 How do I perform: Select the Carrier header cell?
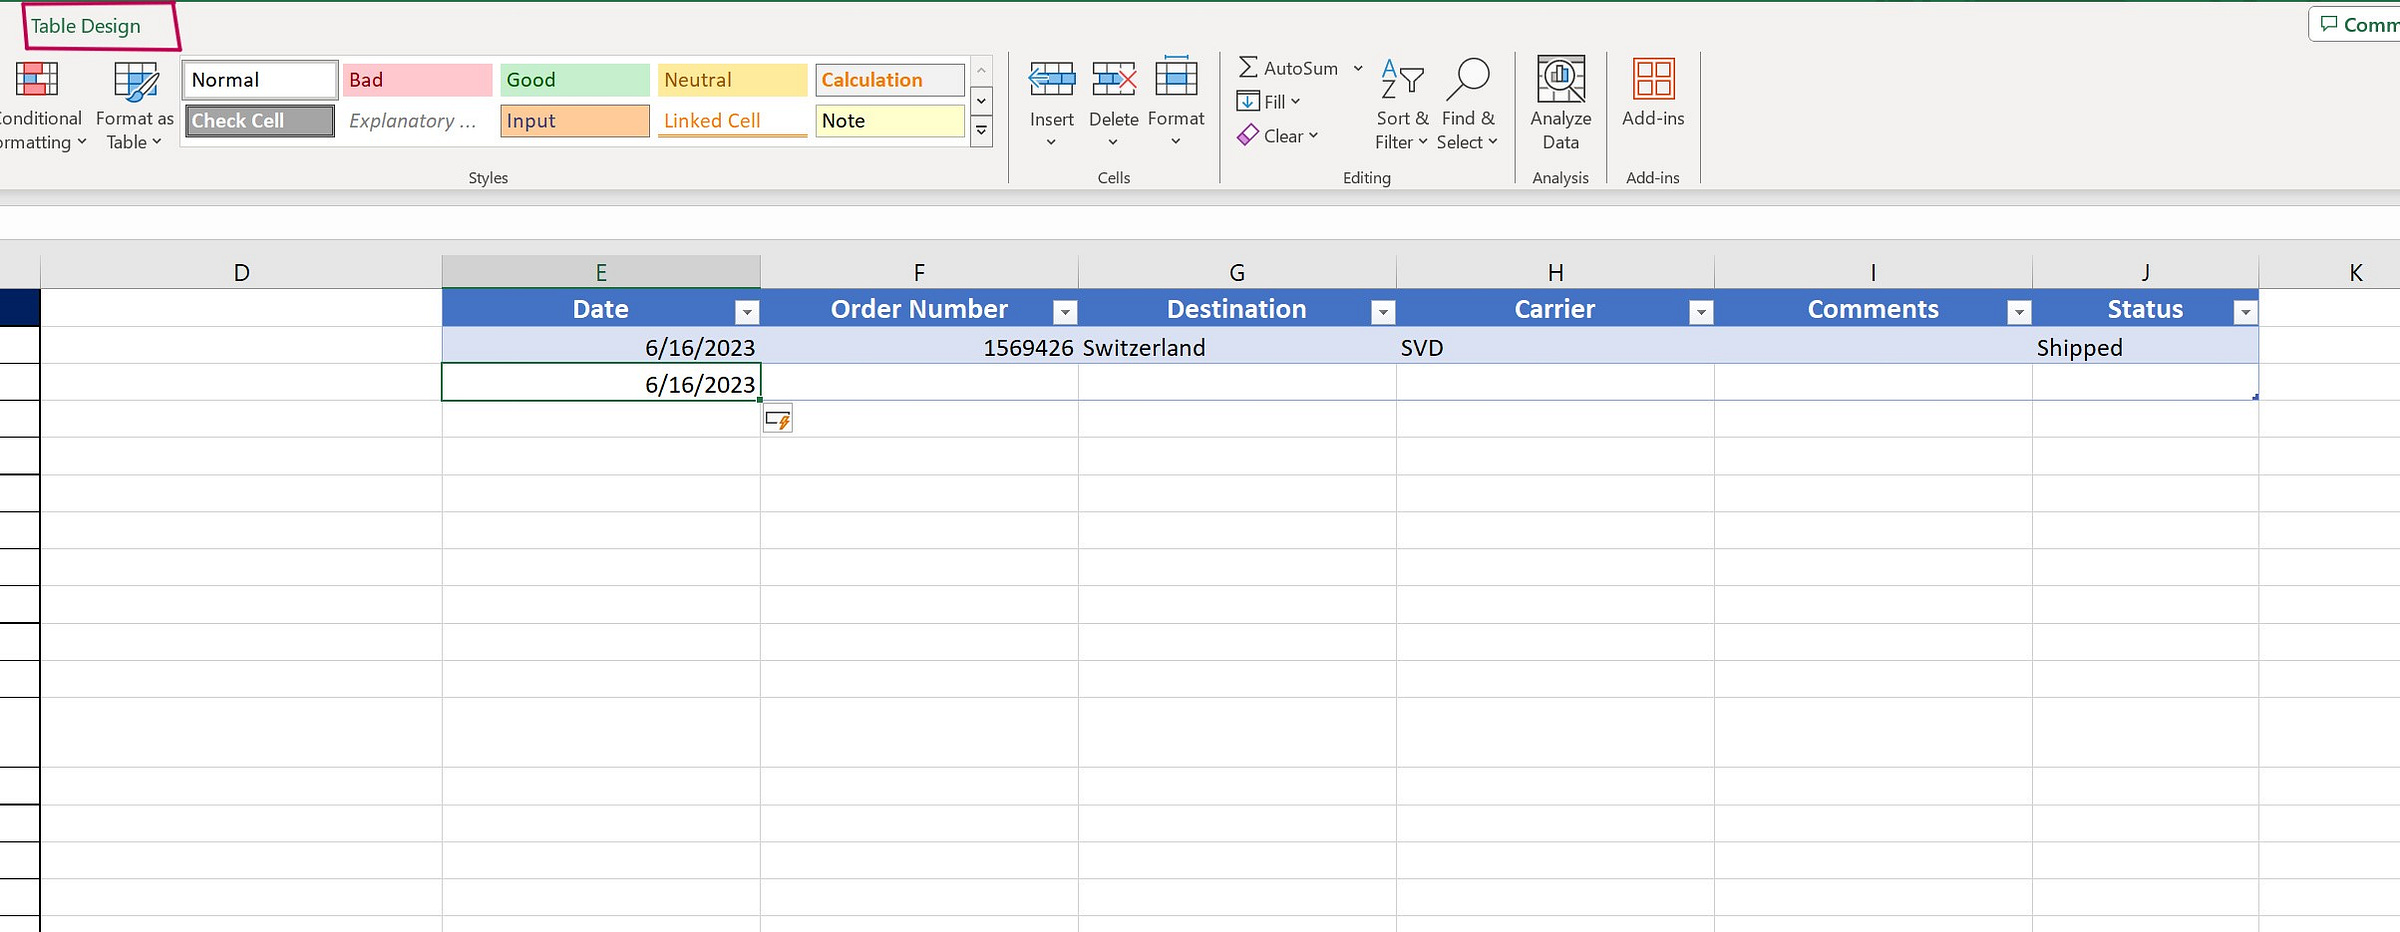tap(1555, 308)
